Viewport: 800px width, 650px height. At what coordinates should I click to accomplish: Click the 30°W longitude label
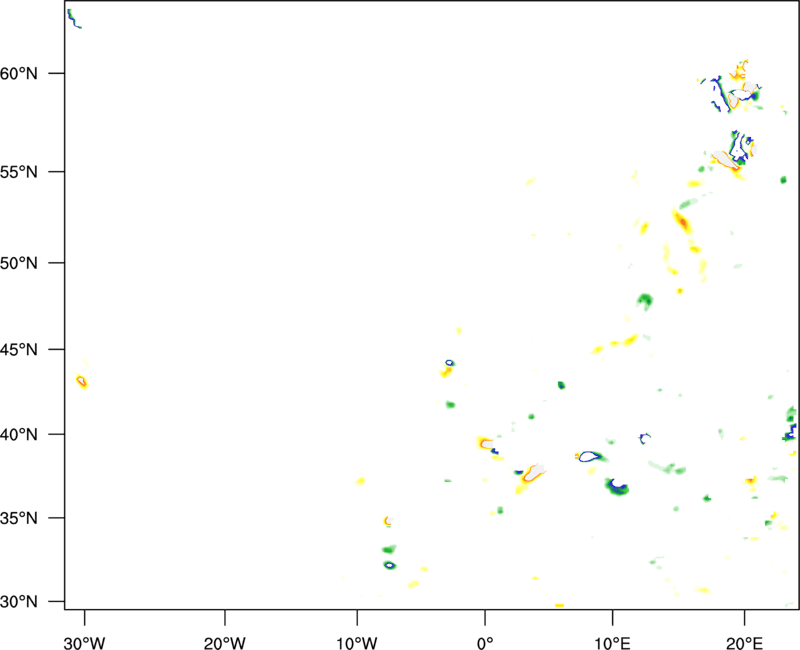point(84,643)
